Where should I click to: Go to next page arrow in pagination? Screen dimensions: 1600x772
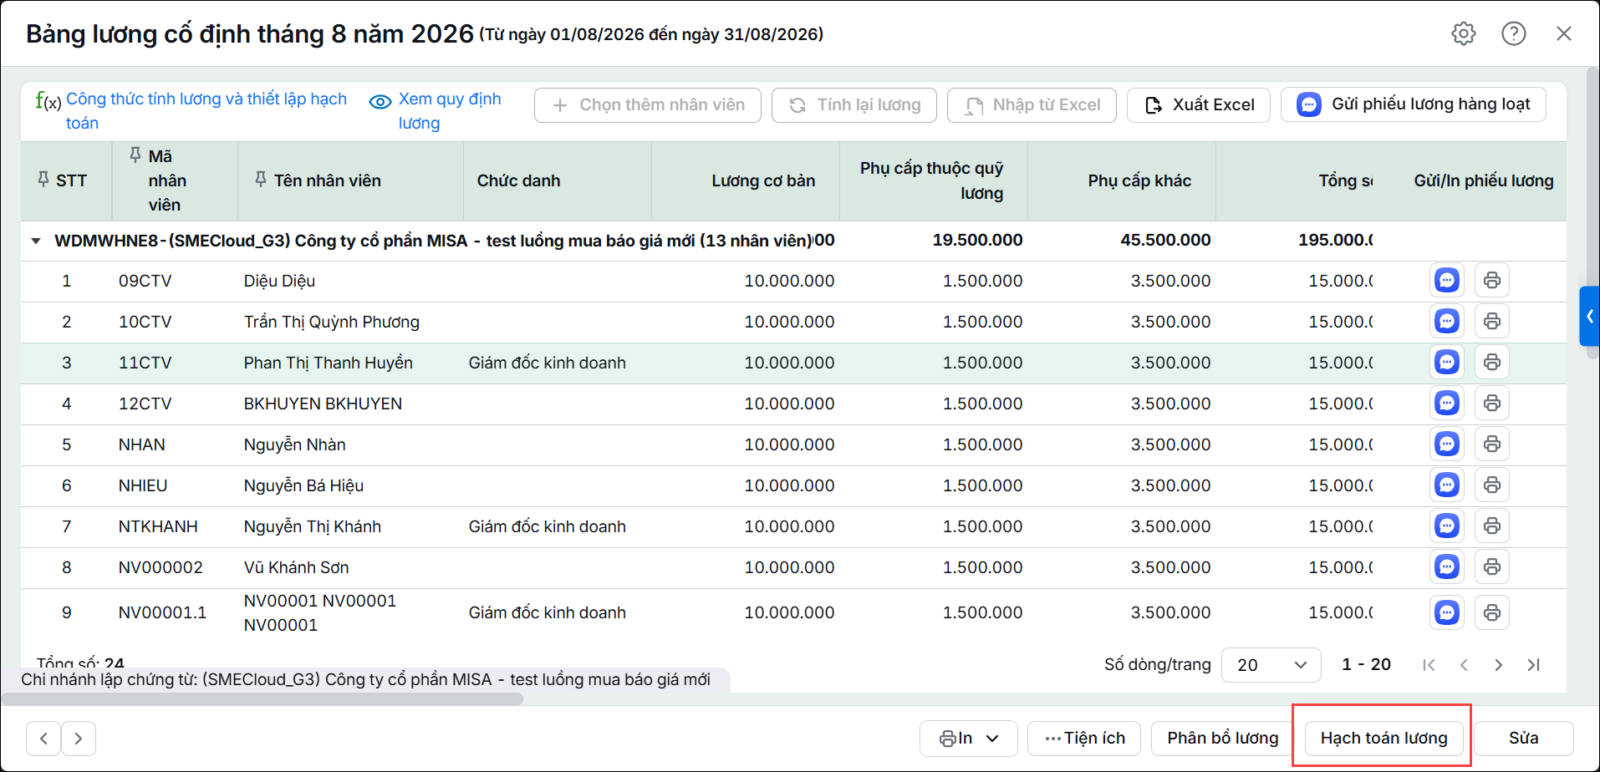(x=1498, y=665)
